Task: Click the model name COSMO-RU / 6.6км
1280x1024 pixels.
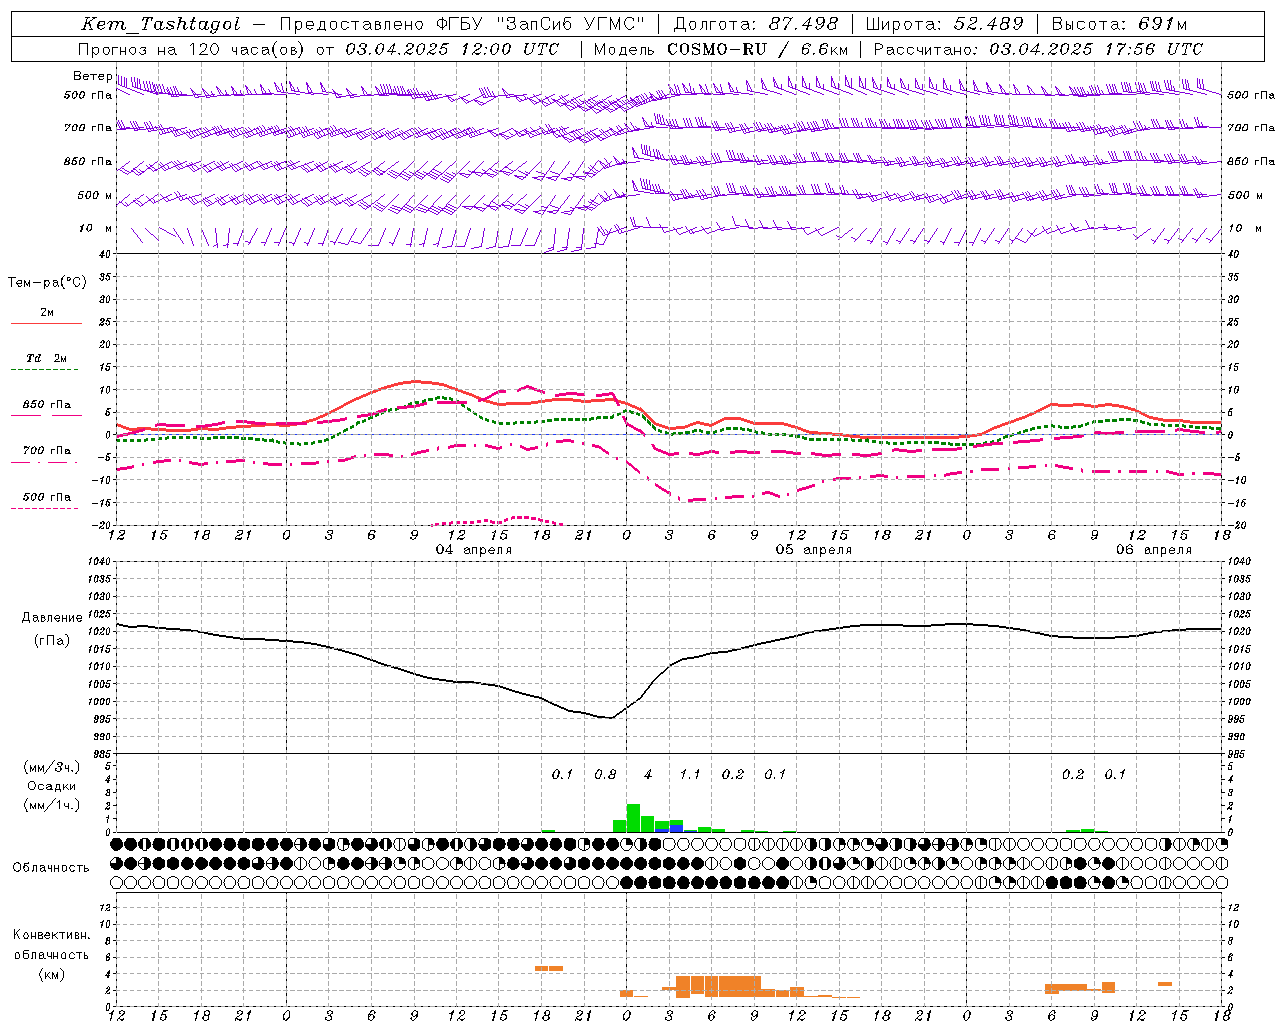Action: point(757,49)
